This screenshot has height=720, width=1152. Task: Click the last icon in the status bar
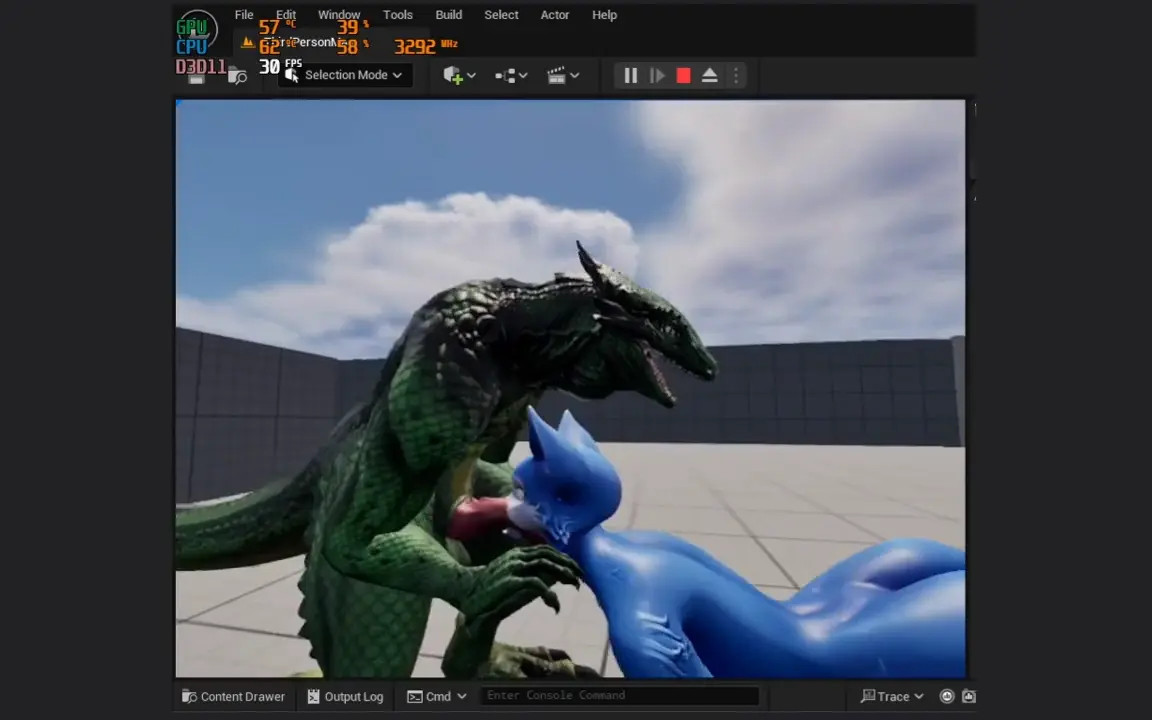(x=969, y=696)
